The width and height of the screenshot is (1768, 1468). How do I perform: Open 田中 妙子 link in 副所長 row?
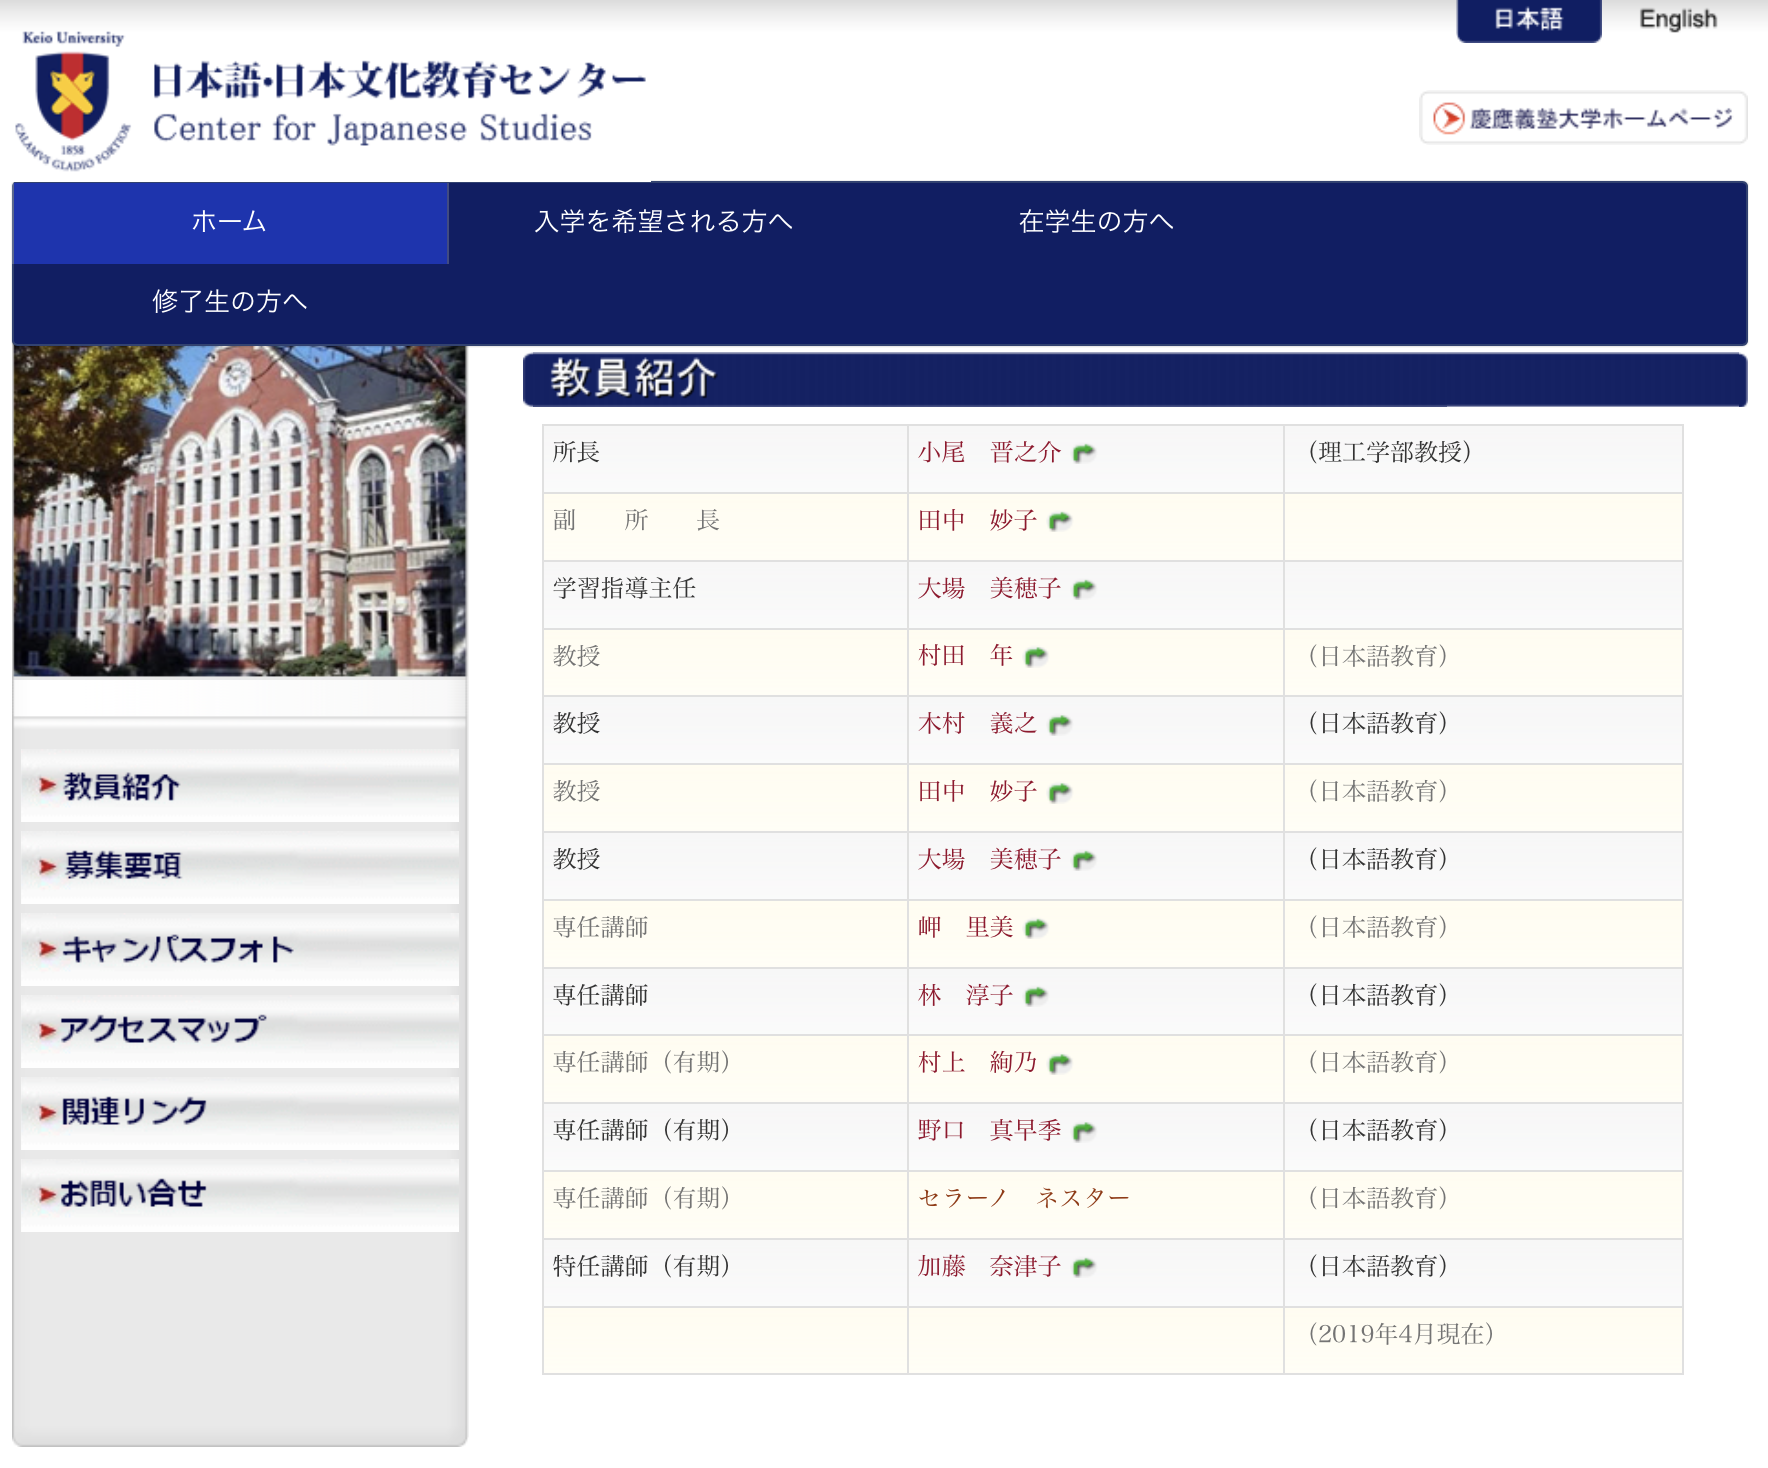[978, 520]
